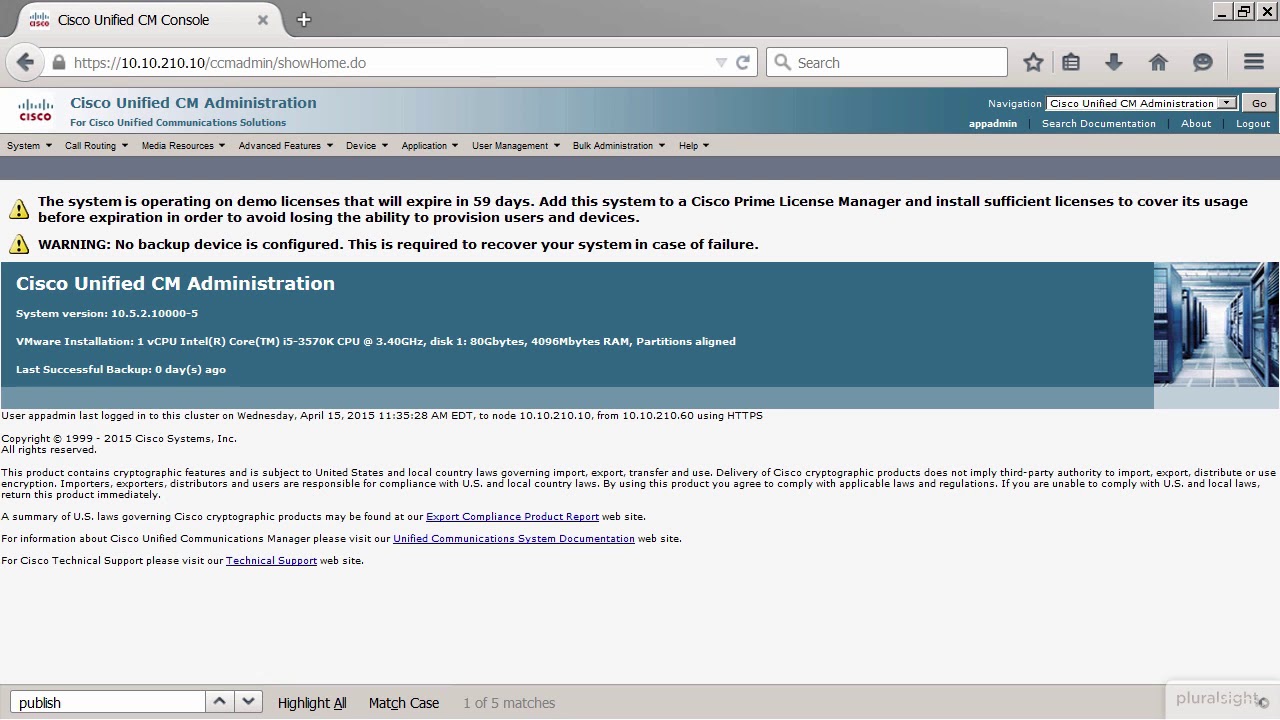Open the downloads arrow icon
This screenshot has height=720, width=1280.
click(x=1114, y=62)
